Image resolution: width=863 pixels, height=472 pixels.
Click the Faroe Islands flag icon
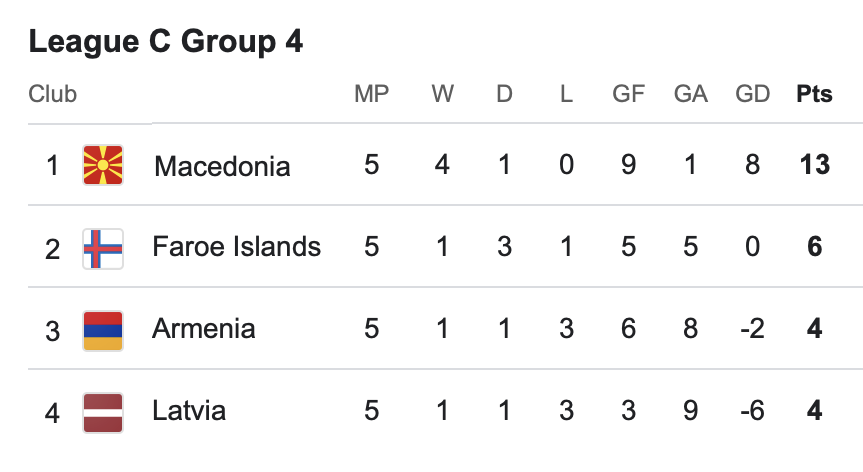102,247
